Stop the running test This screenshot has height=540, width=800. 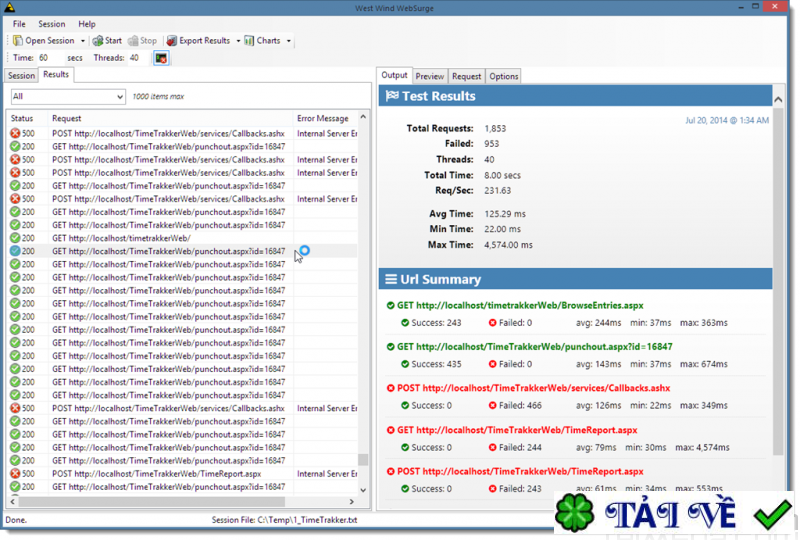[142, 40]
